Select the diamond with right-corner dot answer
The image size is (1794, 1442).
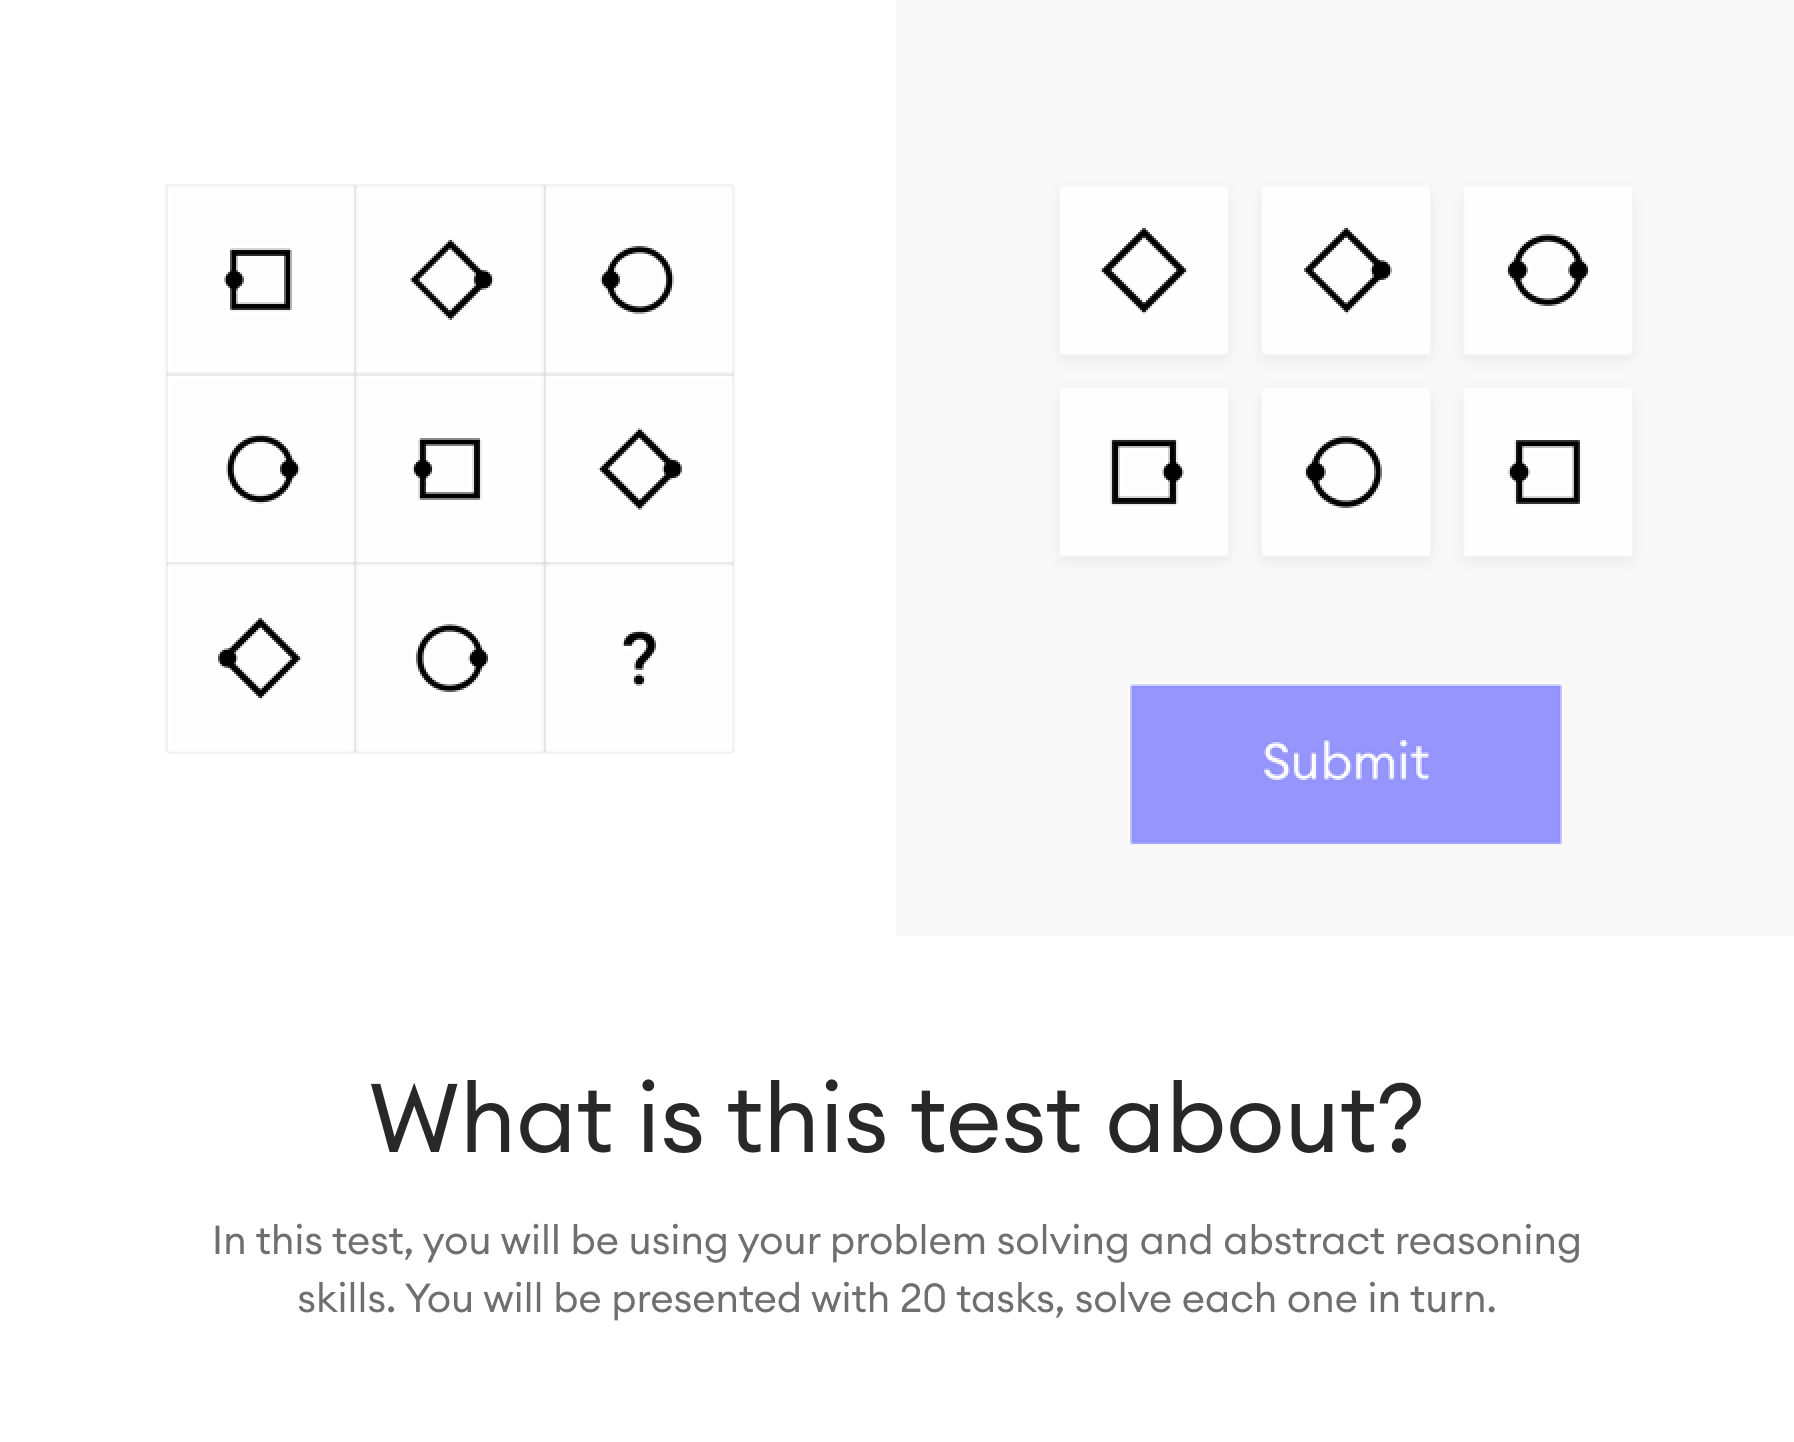pyautogui.click(x=1345, y=270)
